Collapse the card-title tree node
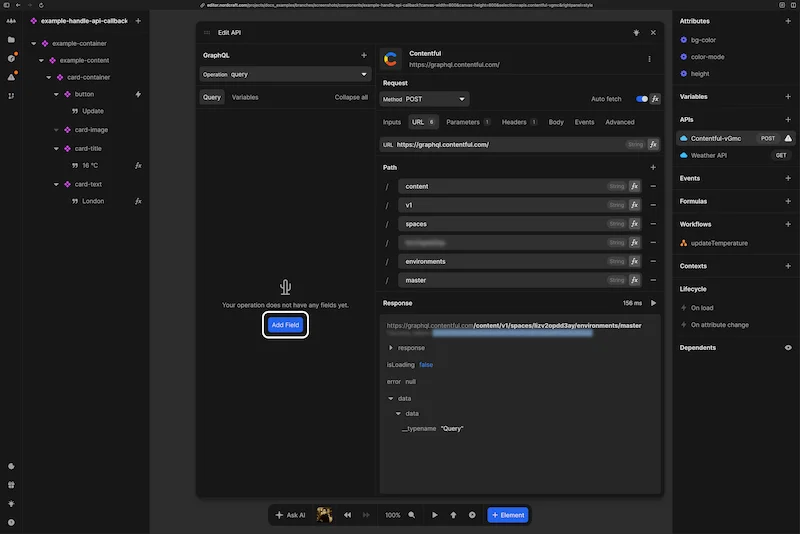This screenshot has height=534, width=800. (x=56, y=148)
